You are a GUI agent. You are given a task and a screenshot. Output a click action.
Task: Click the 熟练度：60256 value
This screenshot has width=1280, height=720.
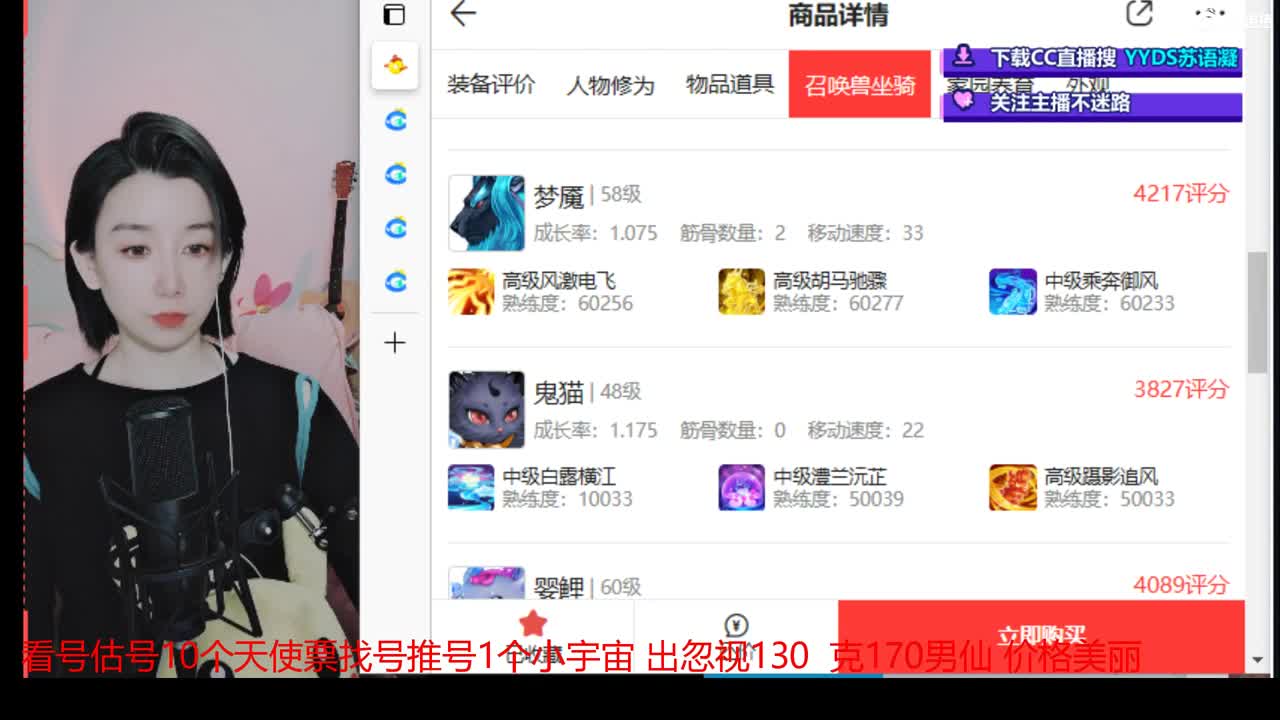pyautogui.click(x=568, y=303)
